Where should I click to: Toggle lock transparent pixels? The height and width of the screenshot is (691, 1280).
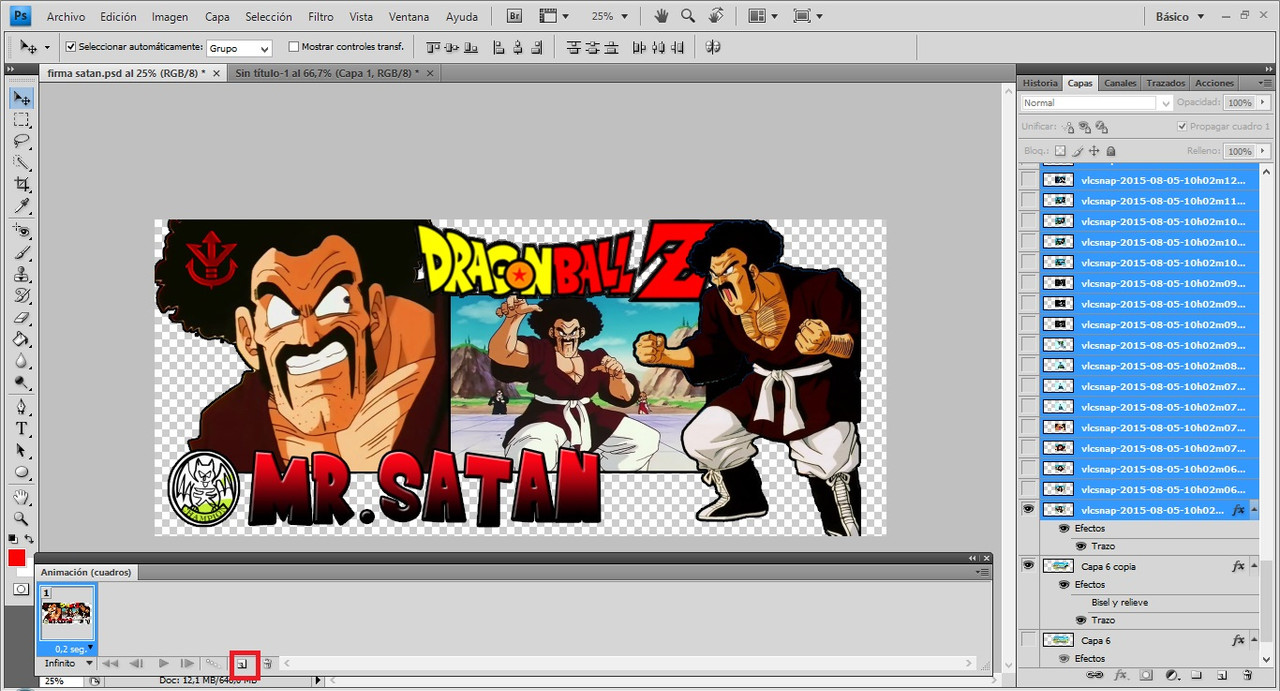(x=1061, y=151)
